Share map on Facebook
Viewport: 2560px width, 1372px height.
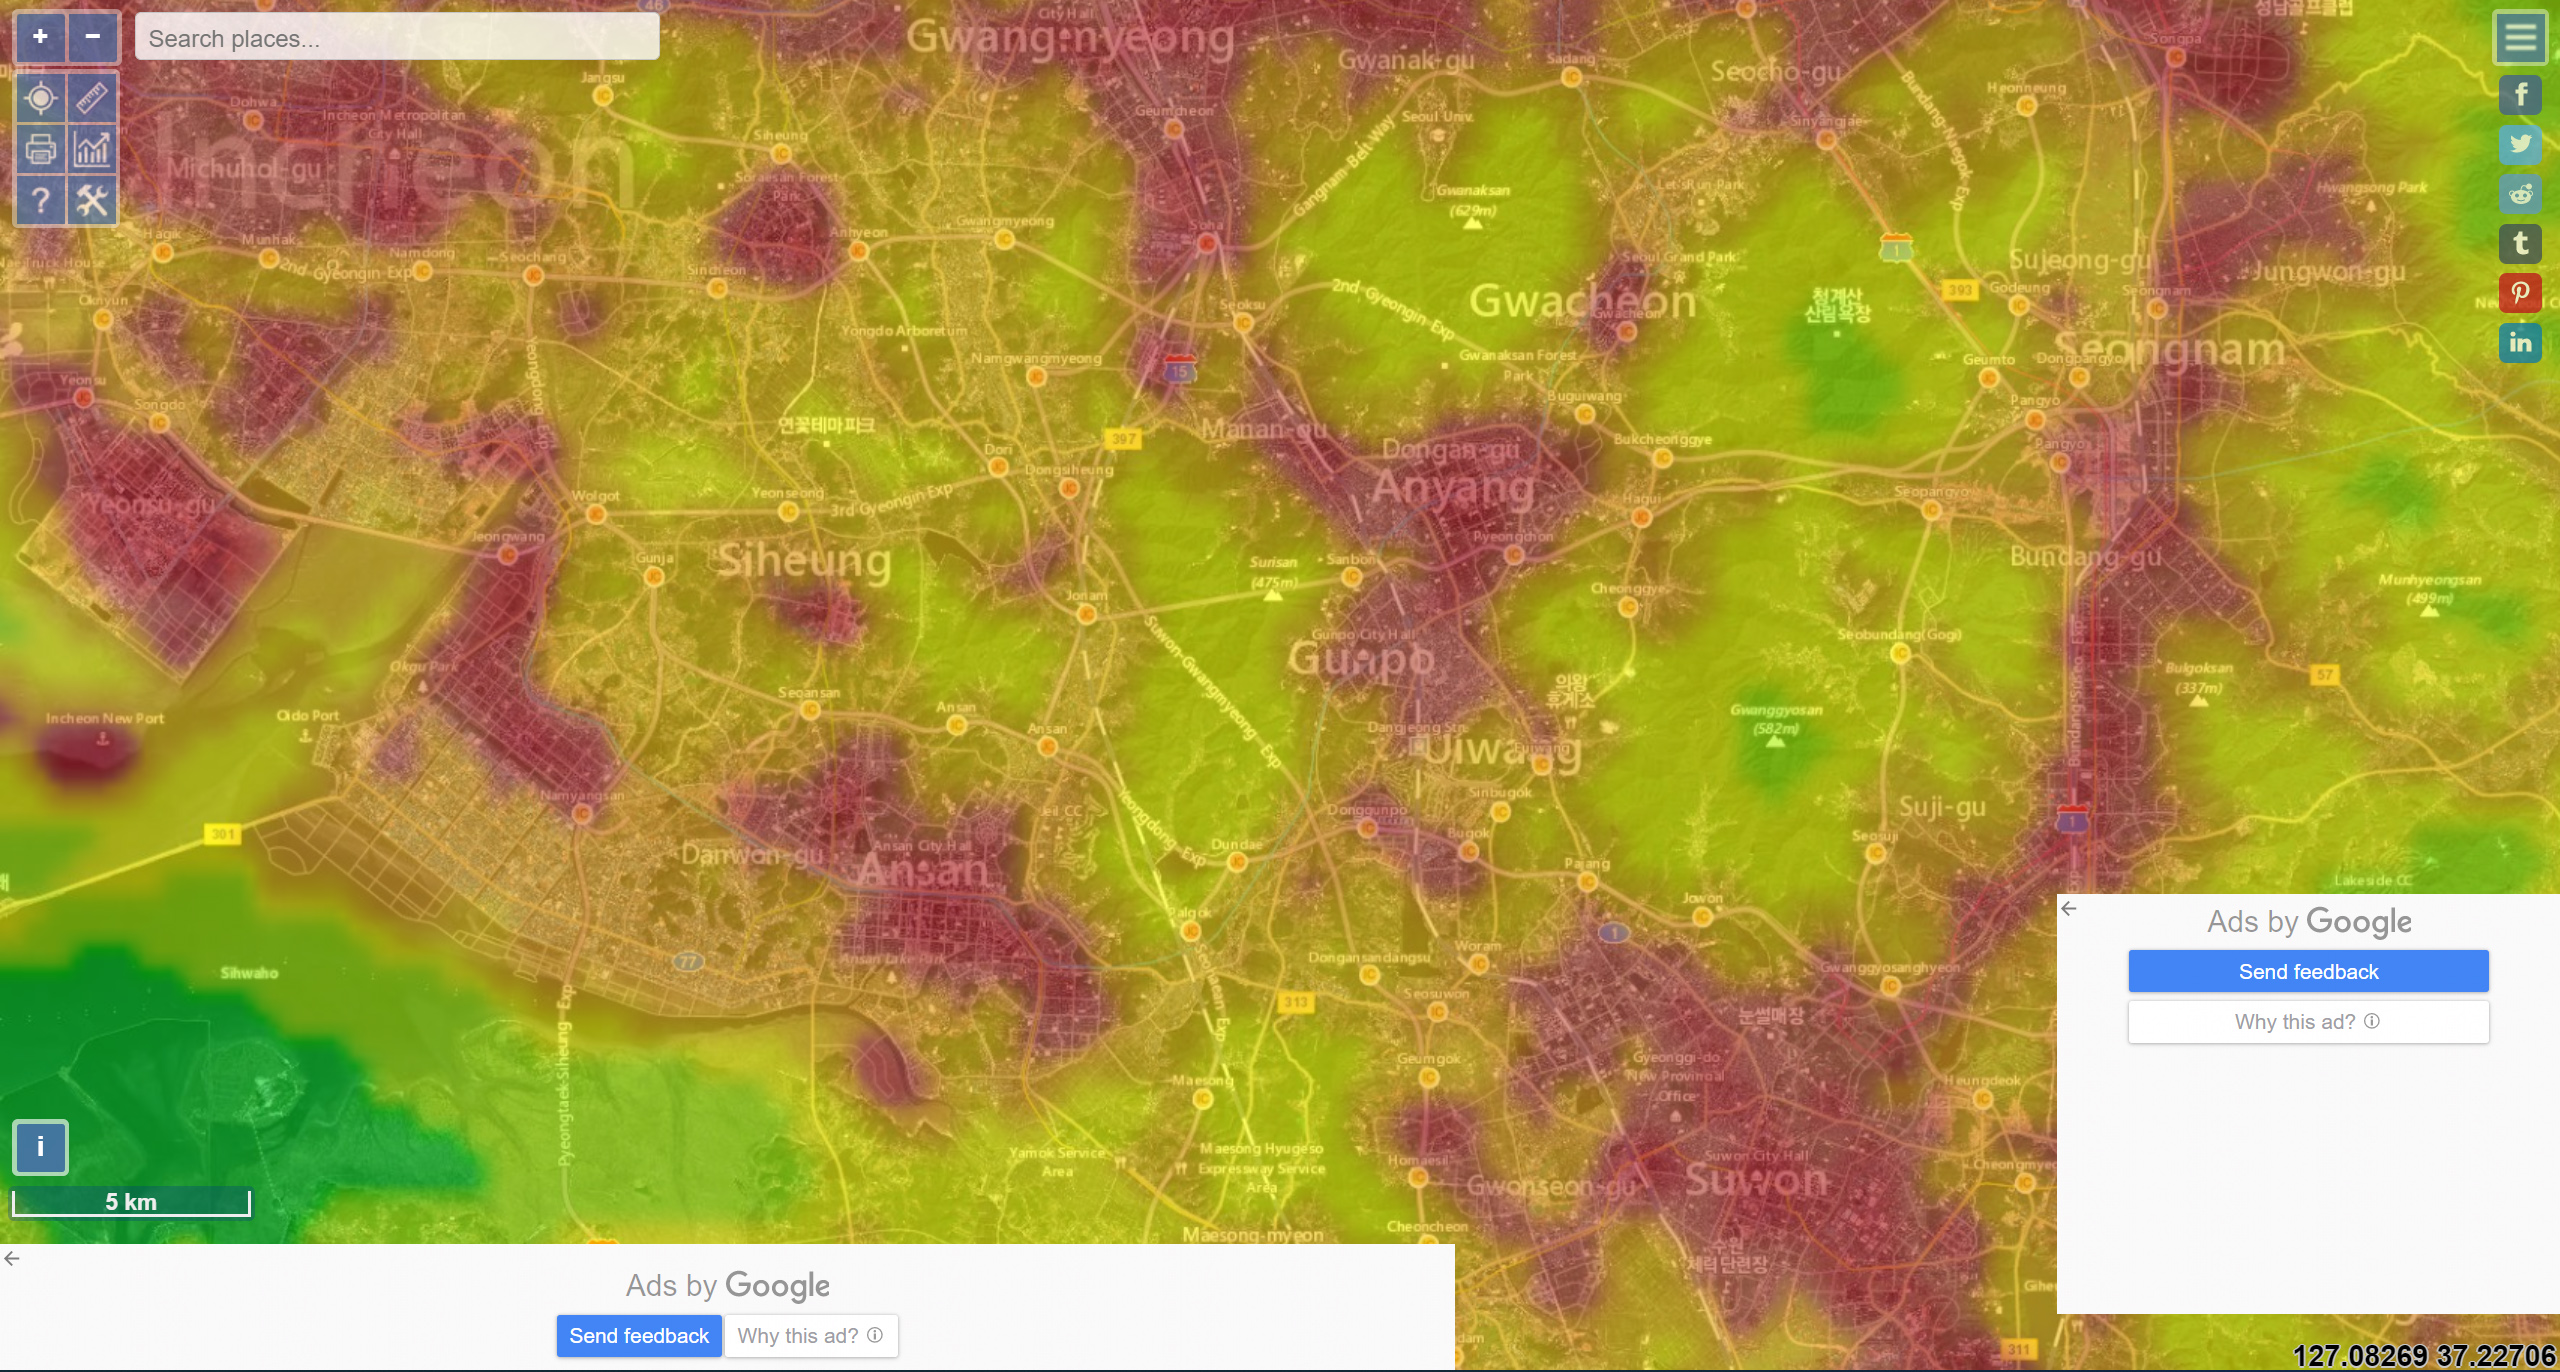tap(2519, 95)
